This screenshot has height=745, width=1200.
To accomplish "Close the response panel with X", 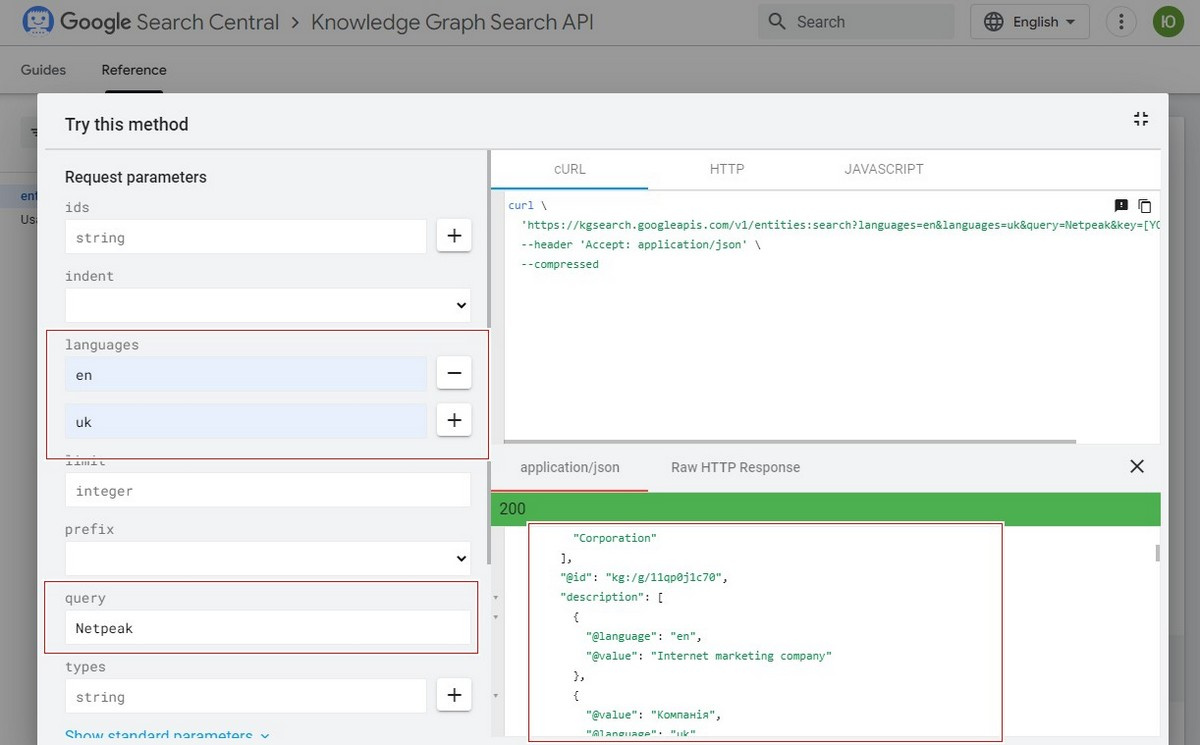I will tap(1136, 466).
